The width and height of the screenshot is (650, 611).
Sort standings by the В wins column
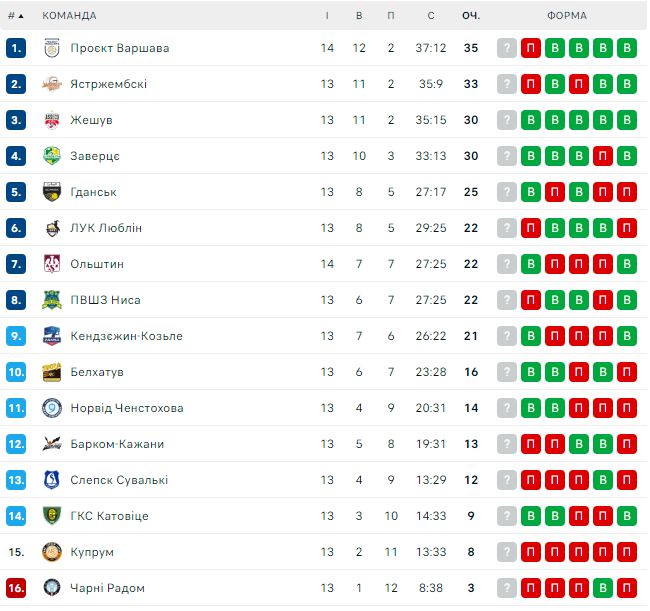point(359,16)
